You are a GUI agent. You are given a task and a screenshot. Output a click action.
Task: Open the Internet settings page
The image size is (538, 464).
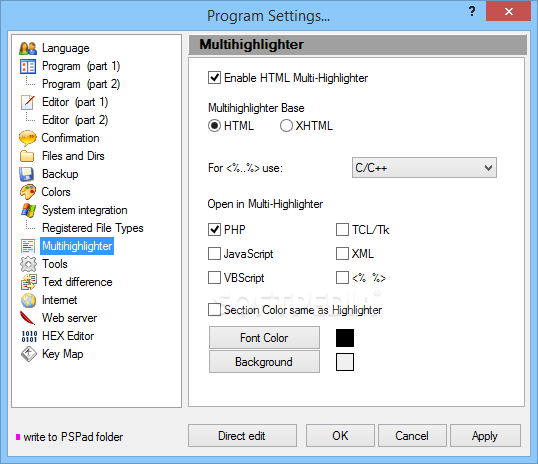[x=59, y=300]
